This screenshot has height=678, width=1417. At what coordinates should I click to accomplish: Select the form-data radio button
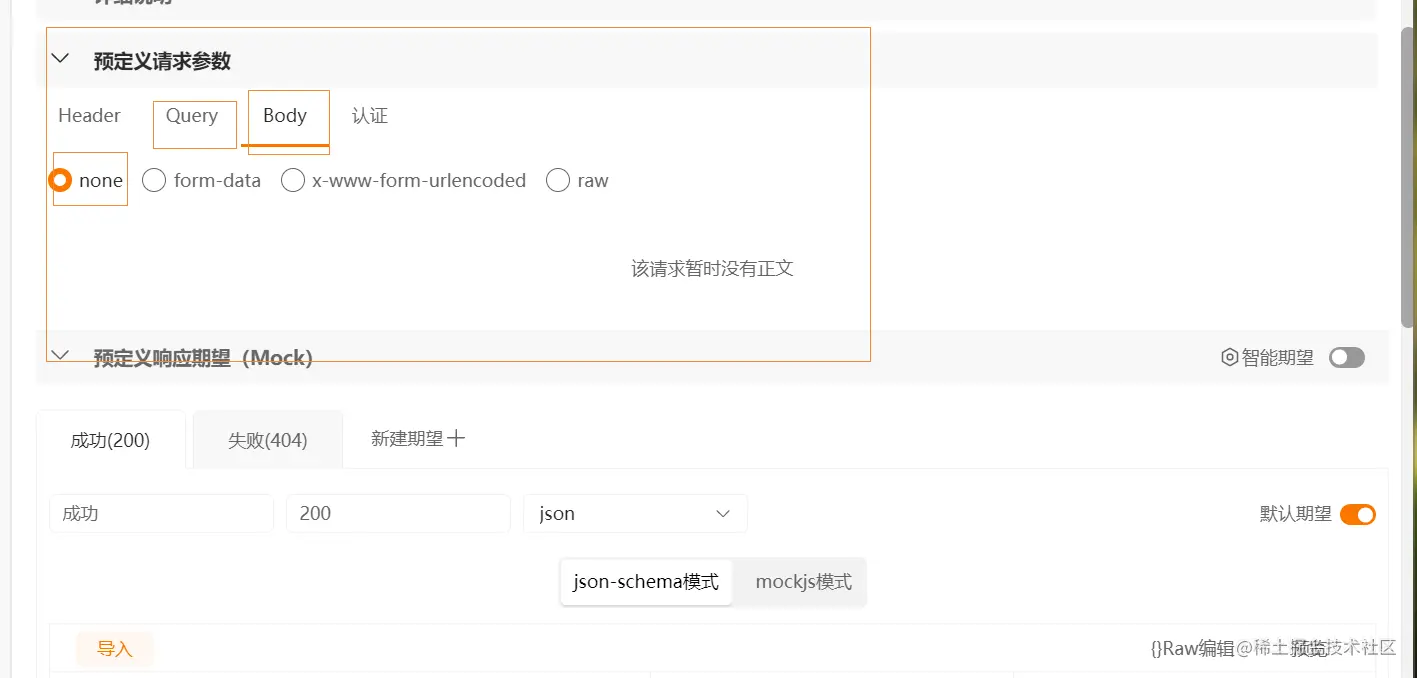point(154,180)
